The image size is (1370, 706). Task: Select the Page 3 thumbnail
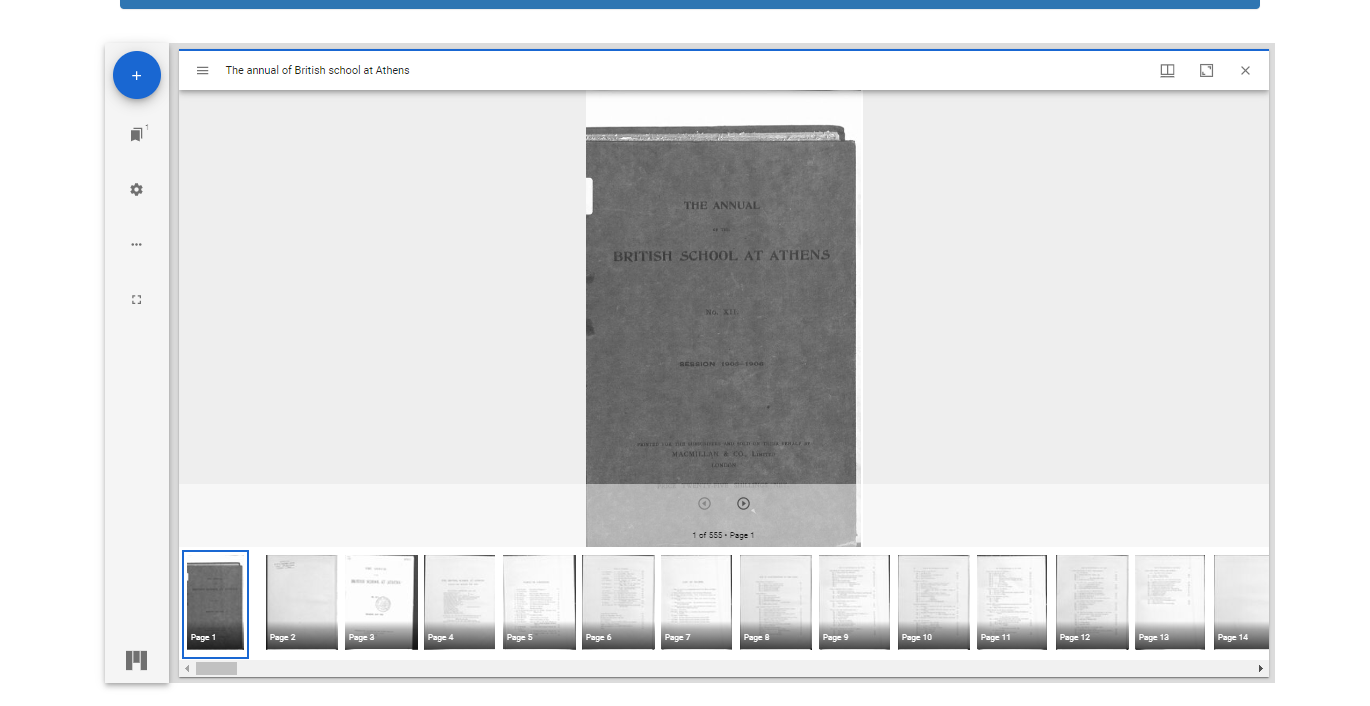coord(381,603)
